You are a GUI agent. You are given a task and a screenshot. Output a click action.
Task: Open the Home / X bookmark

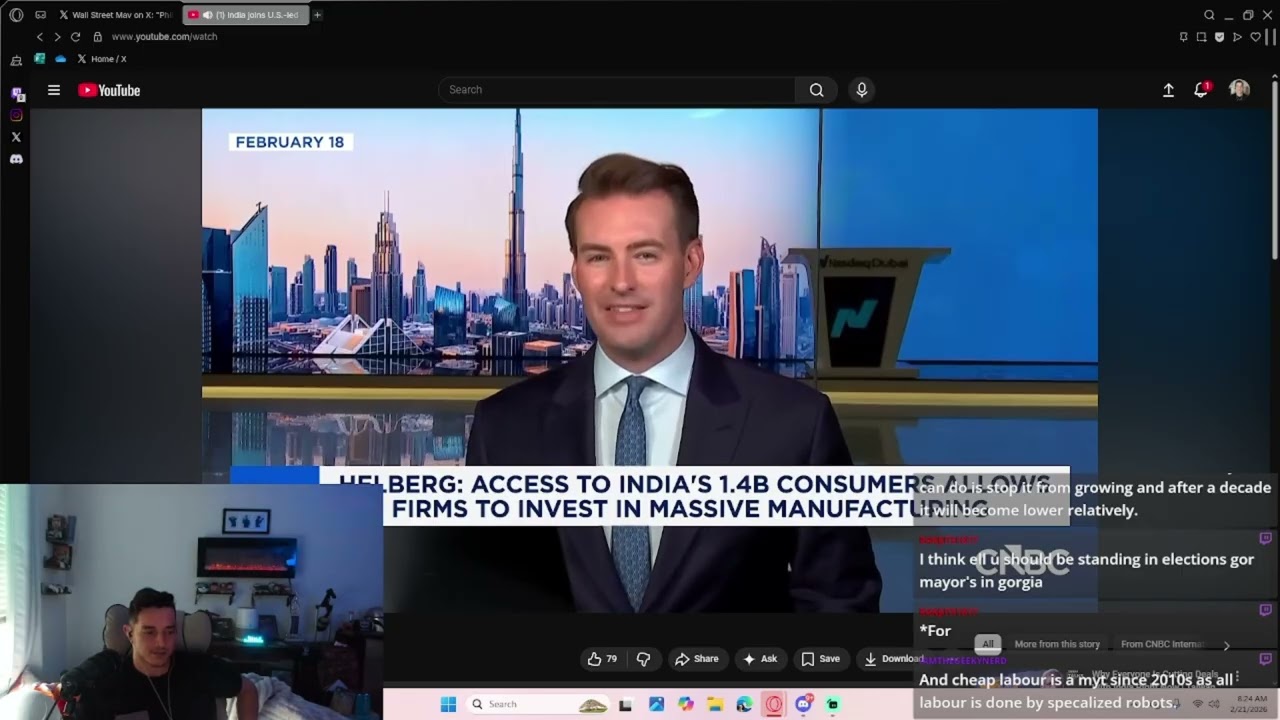coord(102,59)
